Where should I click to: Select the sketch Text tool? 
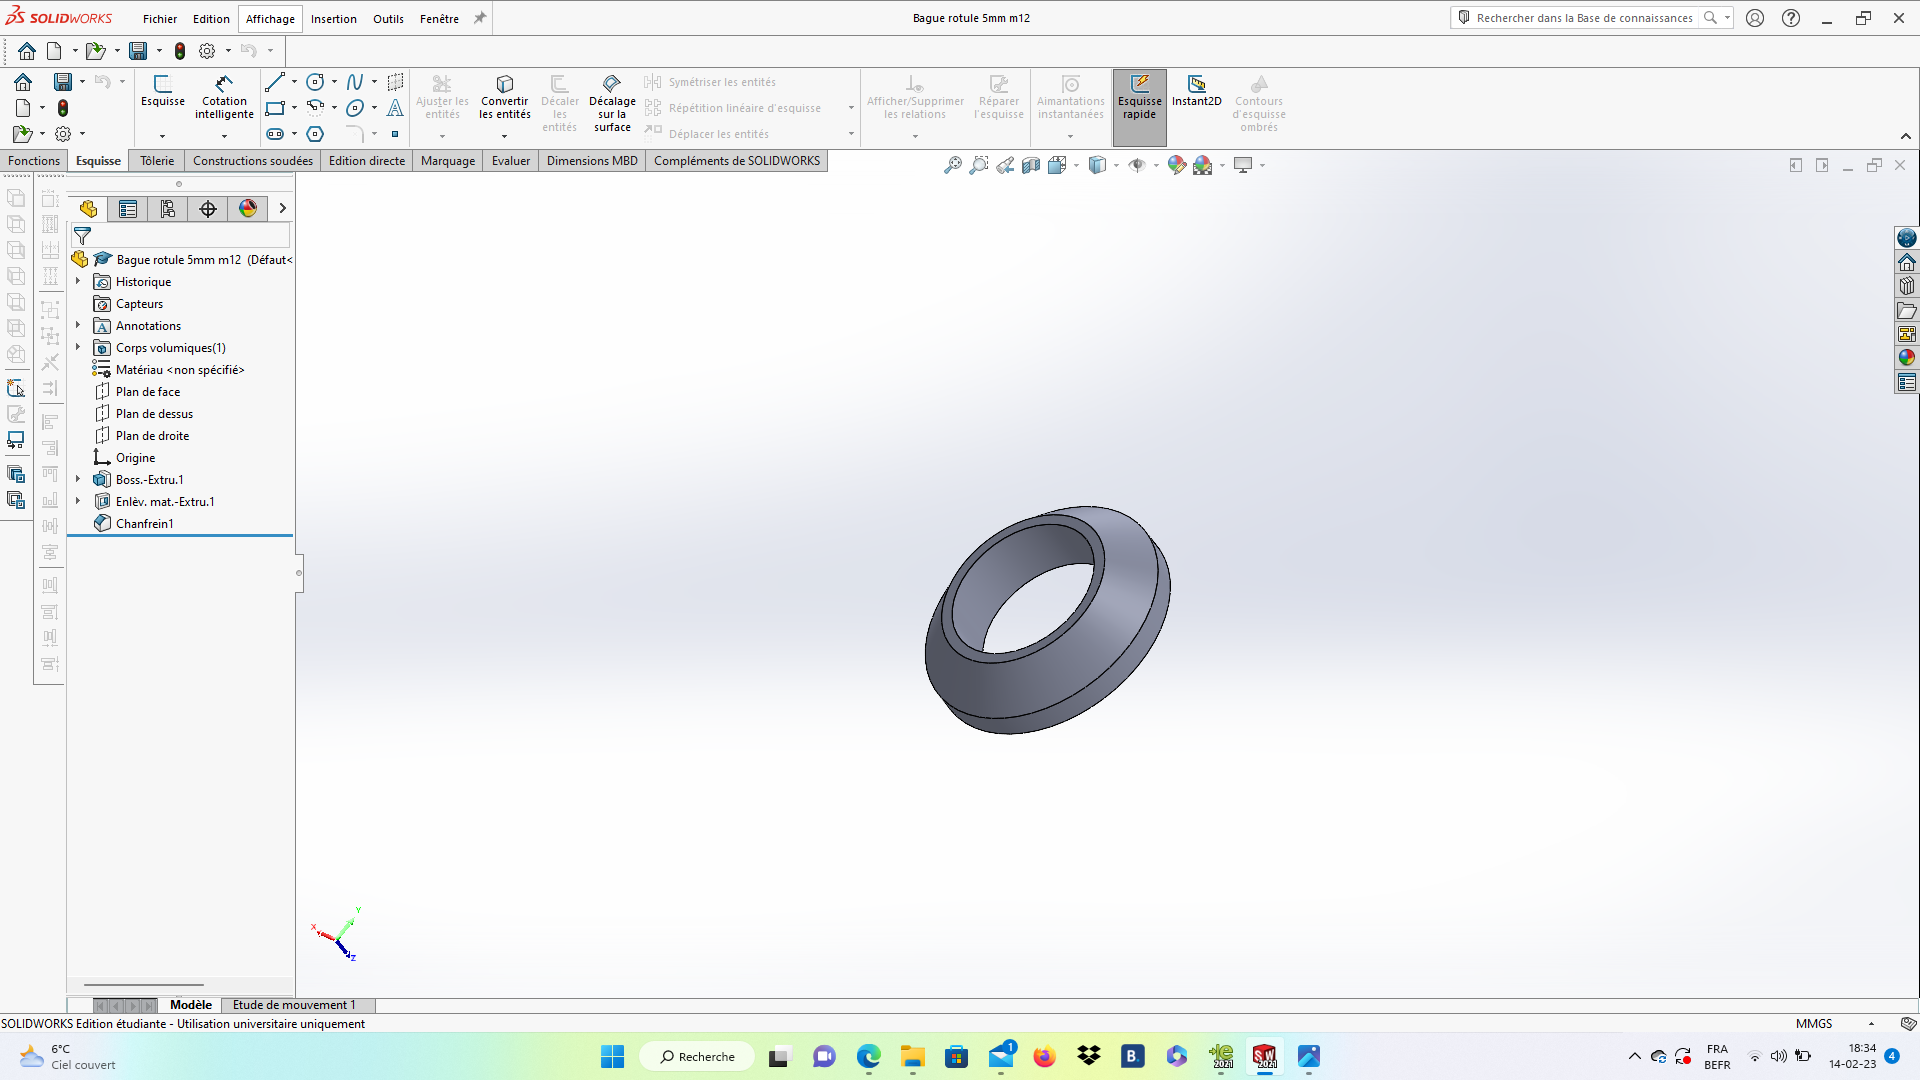(x=395, y=108)
